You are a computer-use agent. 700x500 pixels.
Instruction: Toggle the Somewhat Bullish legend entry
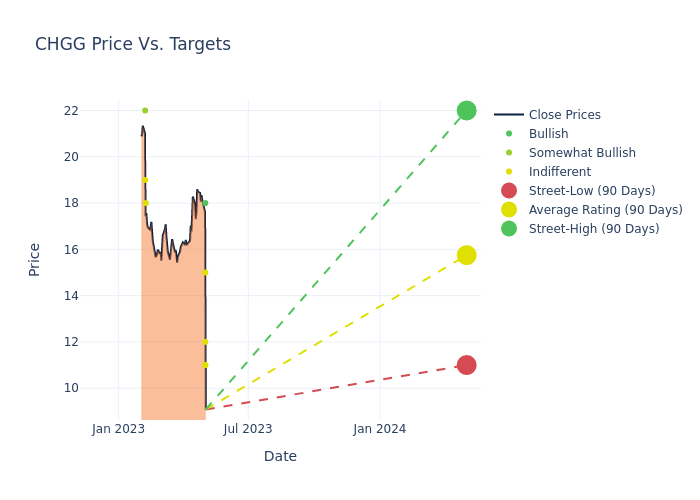[581, 153]
